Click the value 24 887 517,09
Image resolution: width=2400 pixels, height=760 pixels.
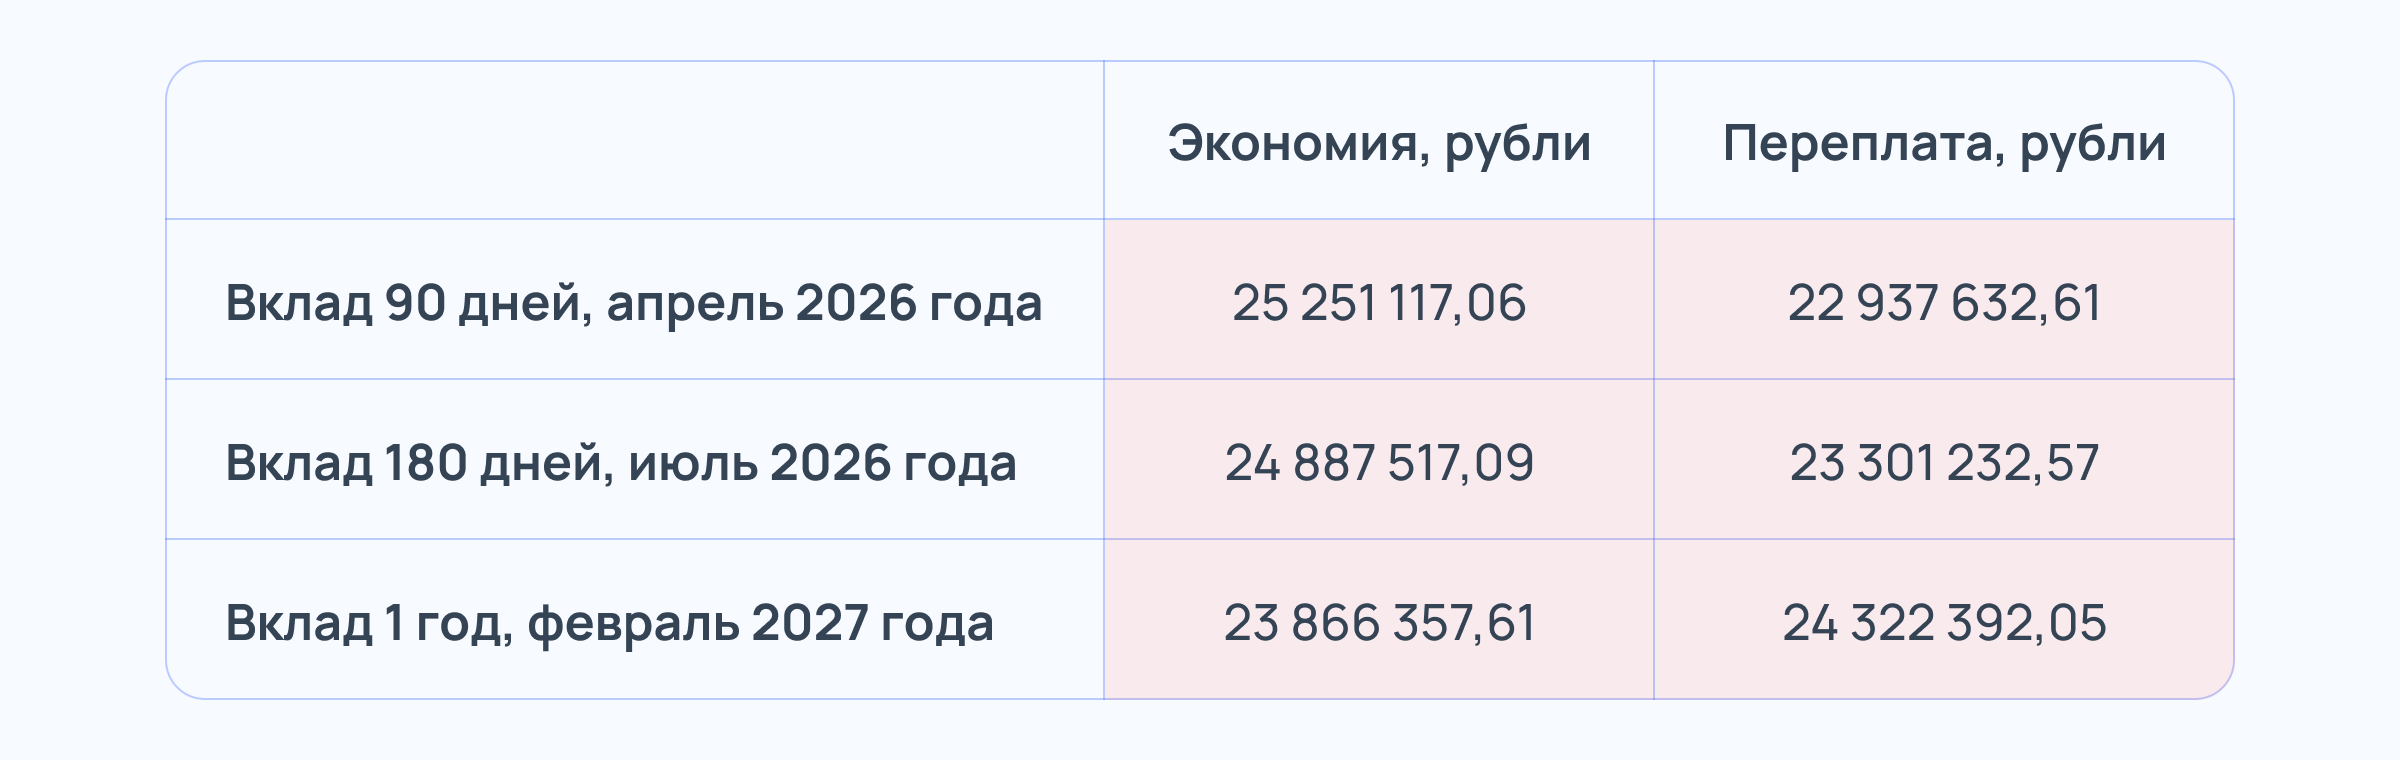click(1378, 462)
